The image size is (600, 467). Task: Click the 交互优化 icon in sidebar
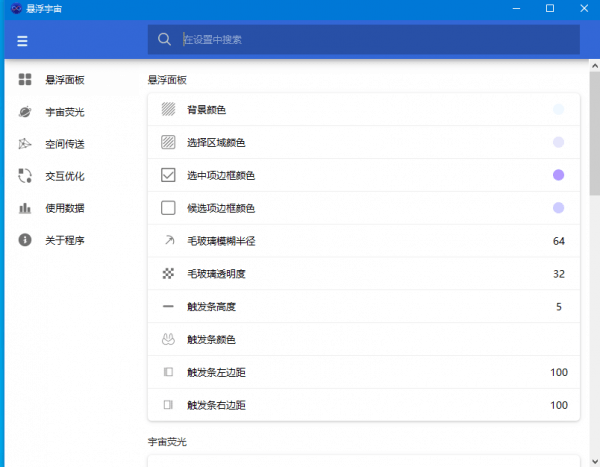click(x=25, y=176)
